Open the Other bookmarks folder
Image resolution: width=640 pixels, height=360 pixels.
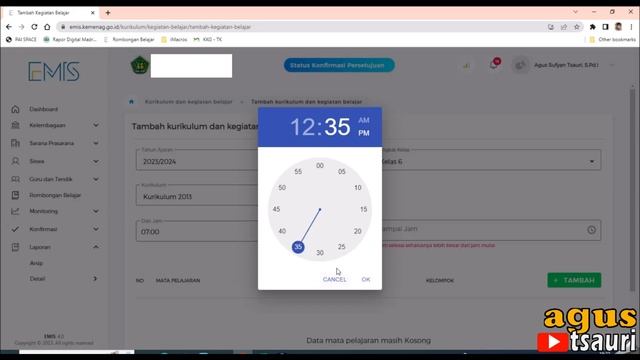[613, 40]
